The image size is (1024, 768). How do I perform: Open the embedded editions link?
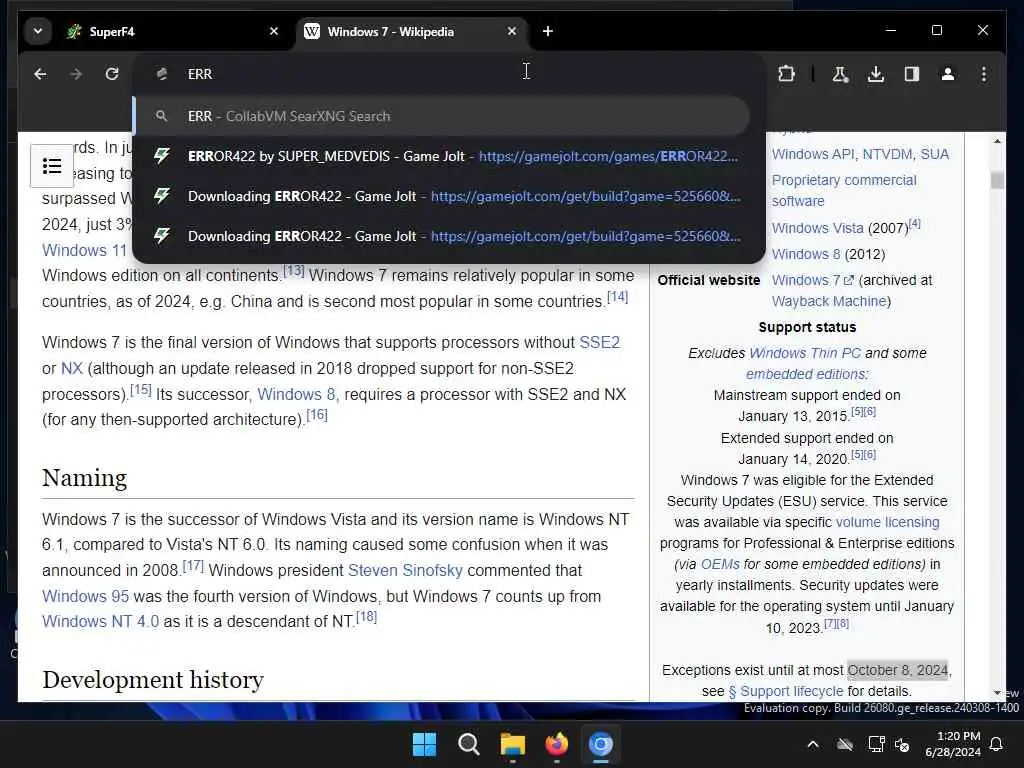[x=807, y=374]
